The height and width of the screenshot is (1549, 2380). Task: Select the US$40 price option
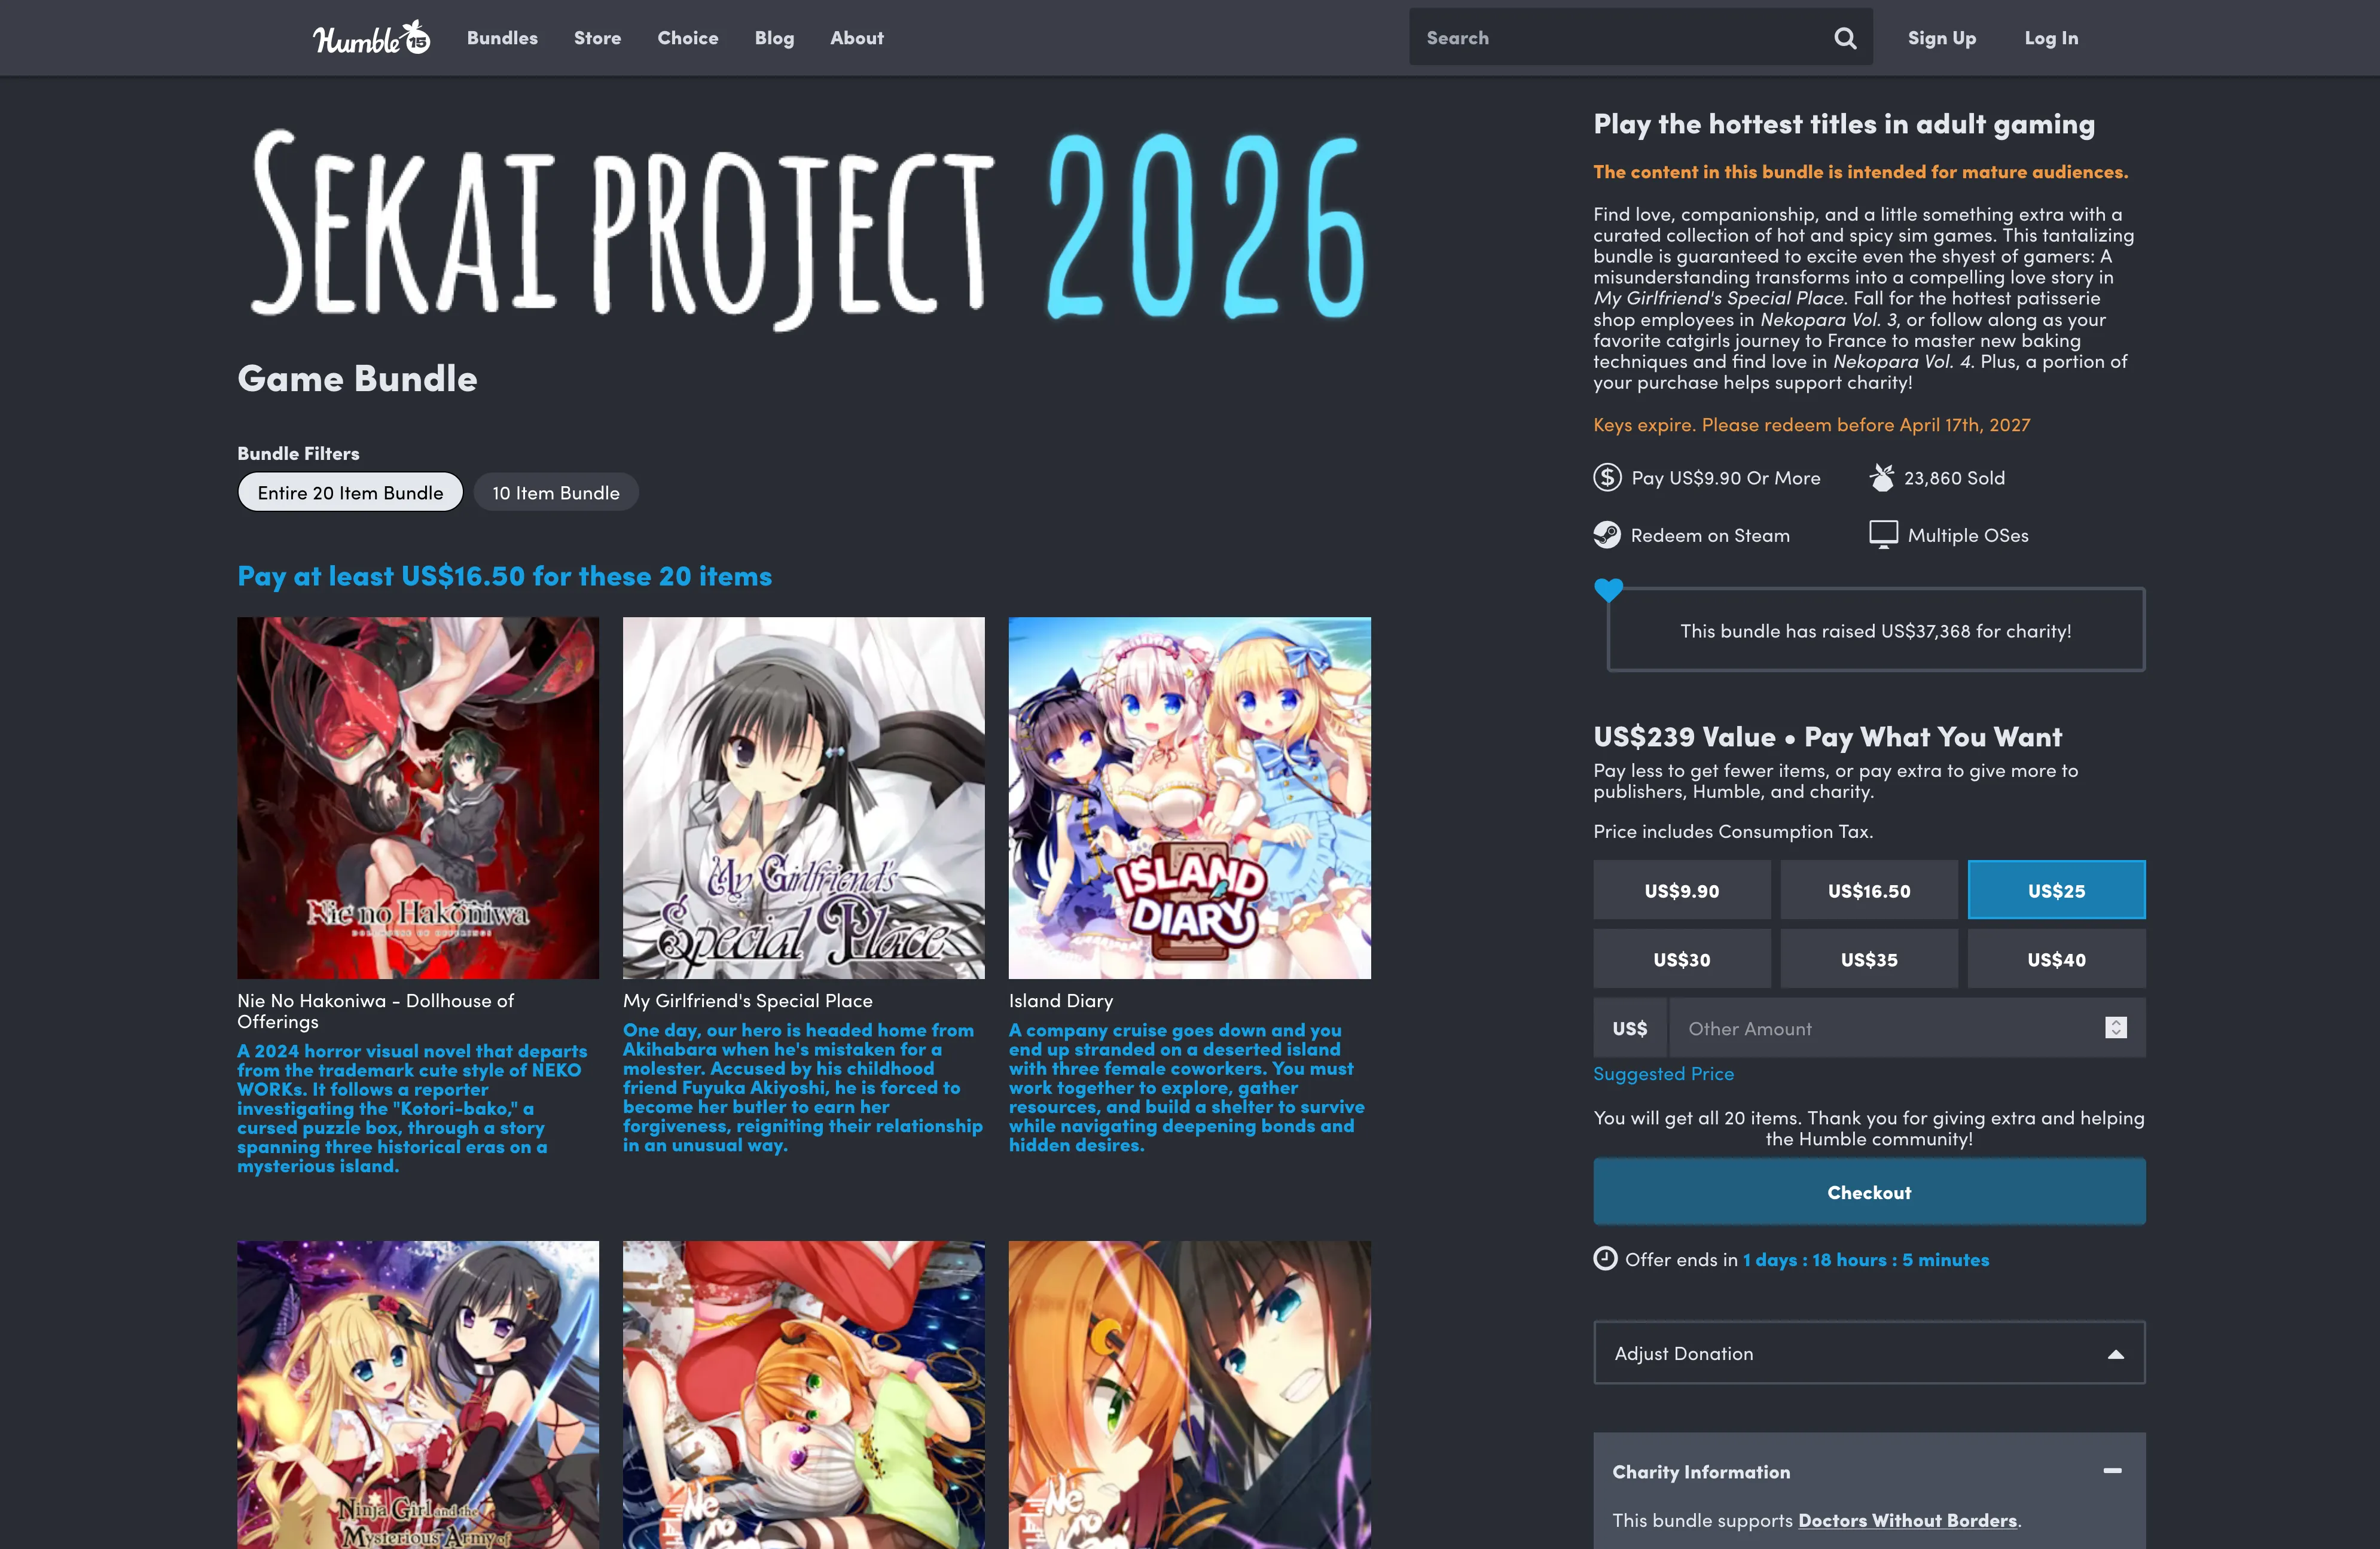2056,959
